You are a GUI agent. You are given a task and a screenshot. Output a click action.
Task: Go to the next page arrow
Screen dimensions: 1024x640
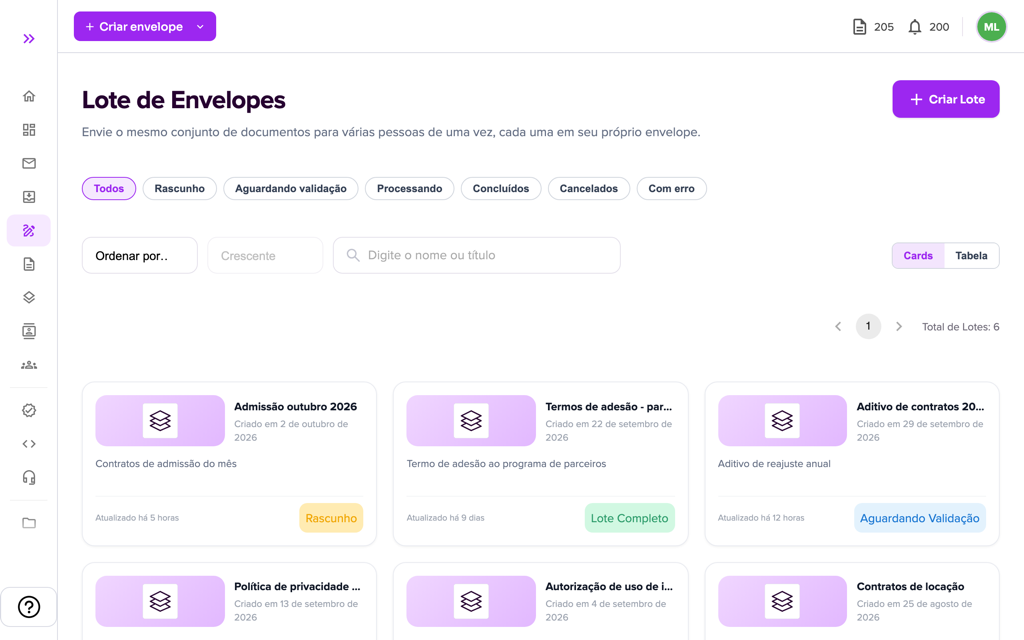click(x=899, y=327)
